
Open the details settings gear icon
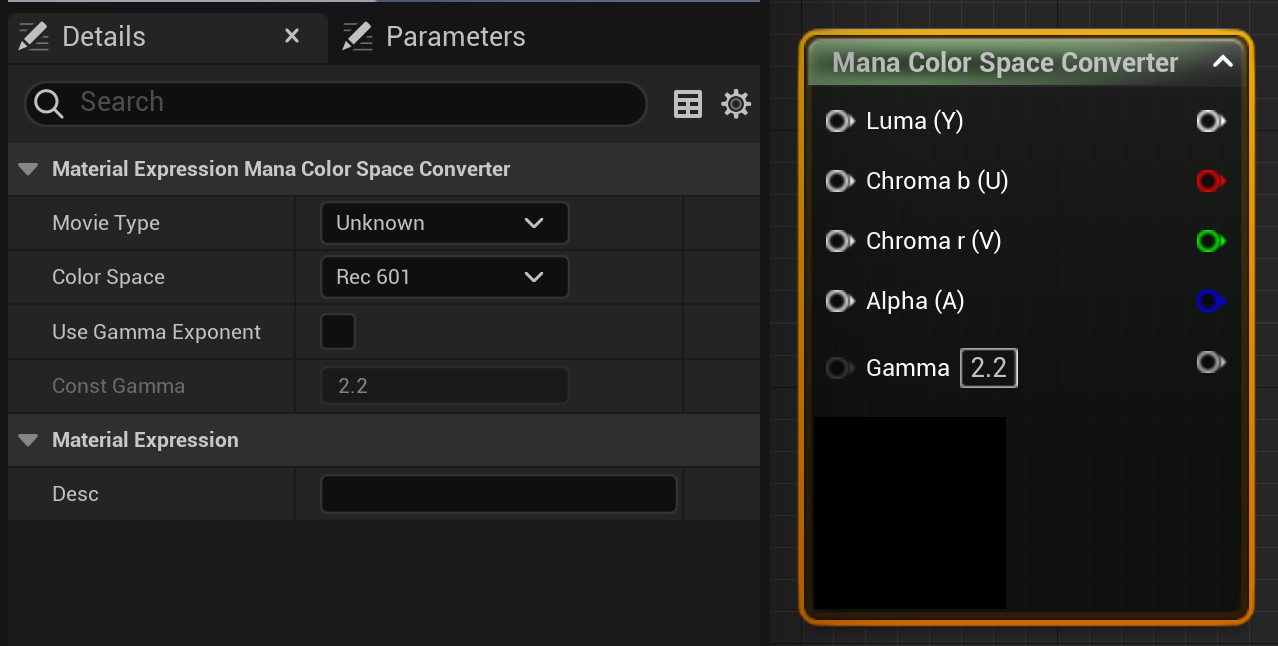736,103
